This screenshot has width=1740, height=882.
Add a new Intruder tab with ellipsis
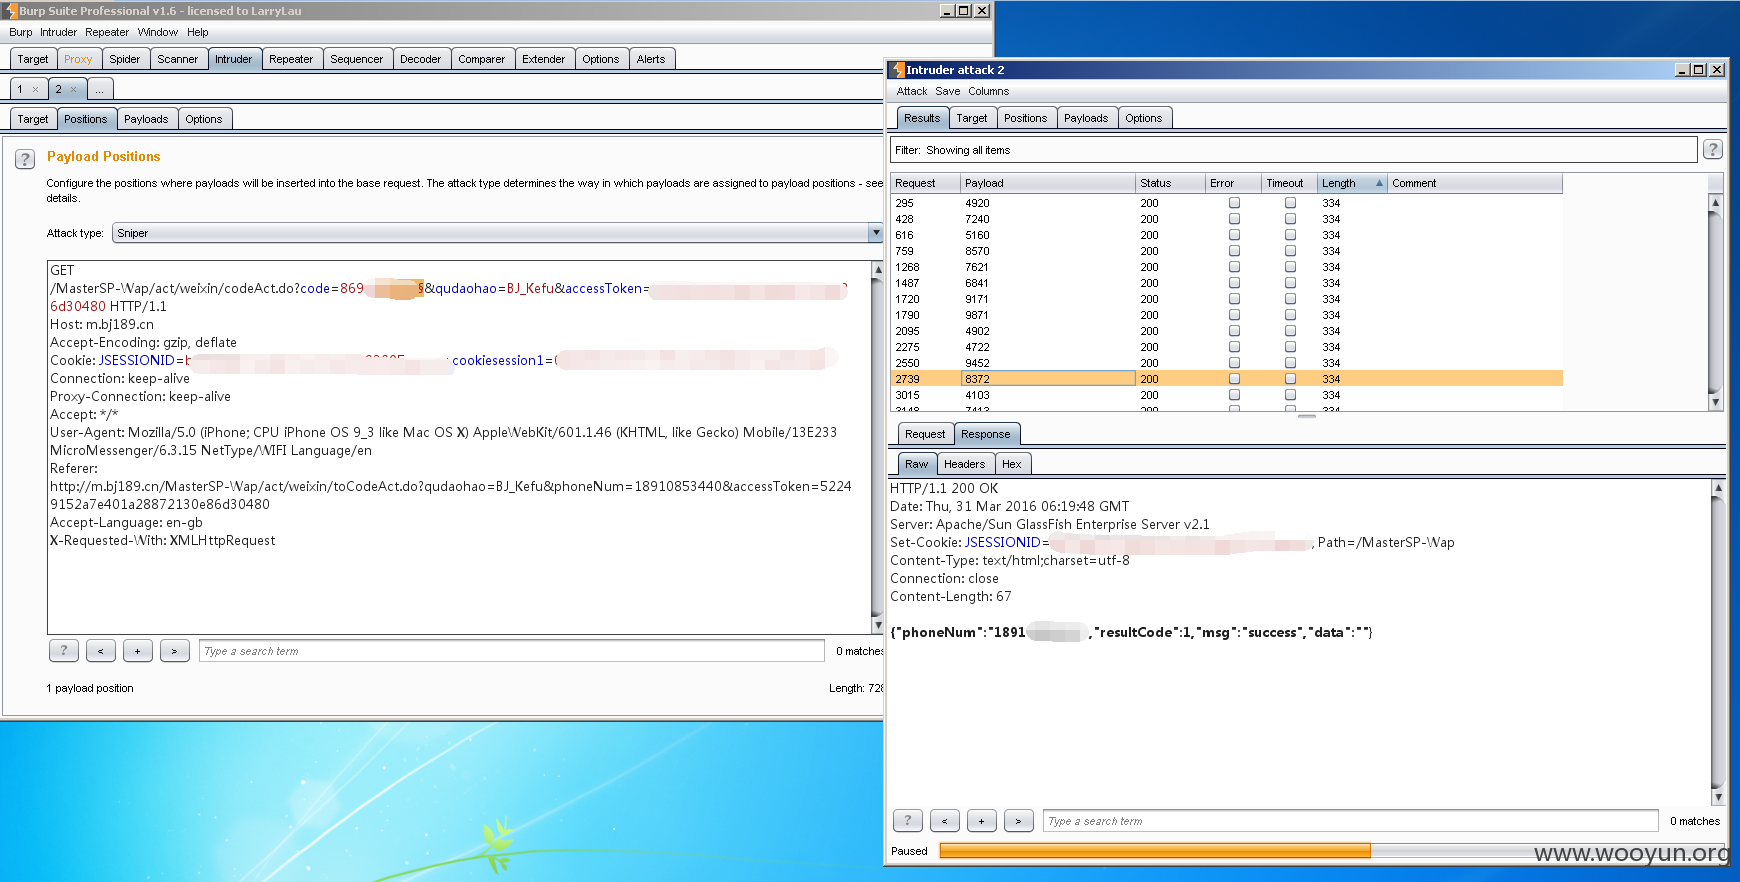pyautogui.click(x=100, y=89)
